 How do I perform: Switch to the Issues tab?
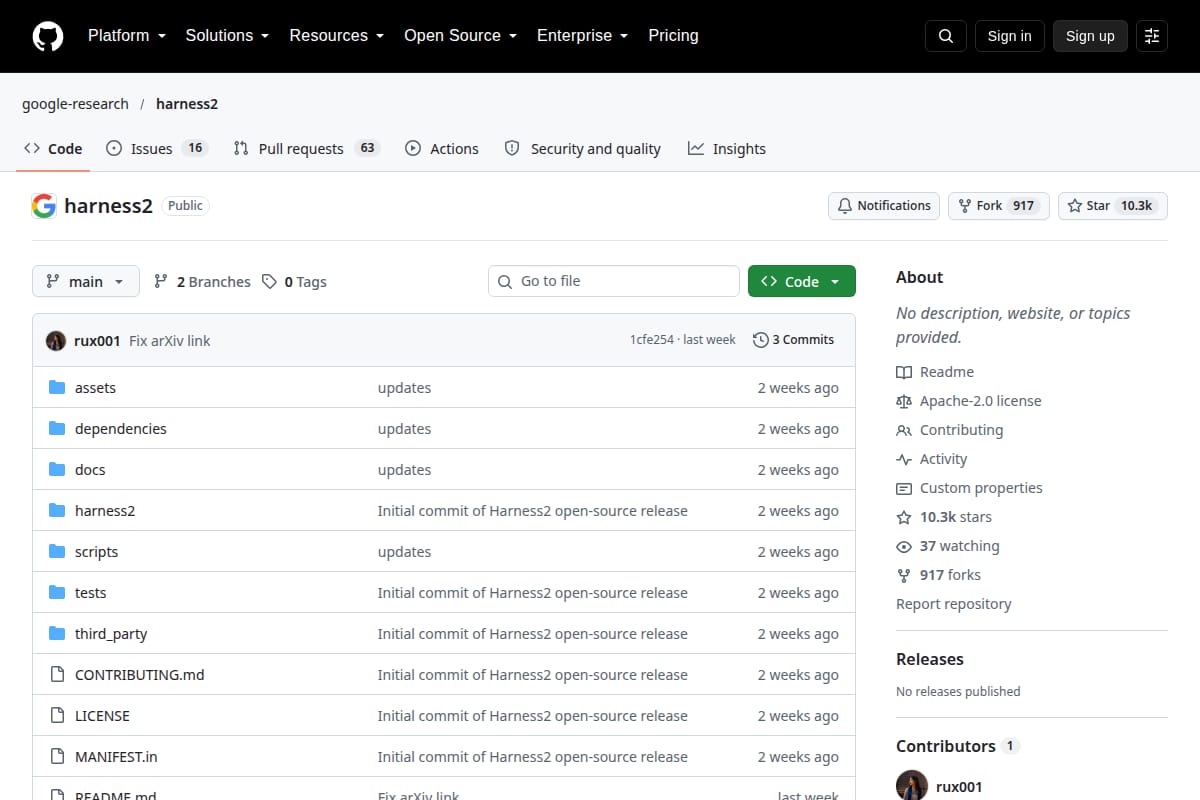156,149
